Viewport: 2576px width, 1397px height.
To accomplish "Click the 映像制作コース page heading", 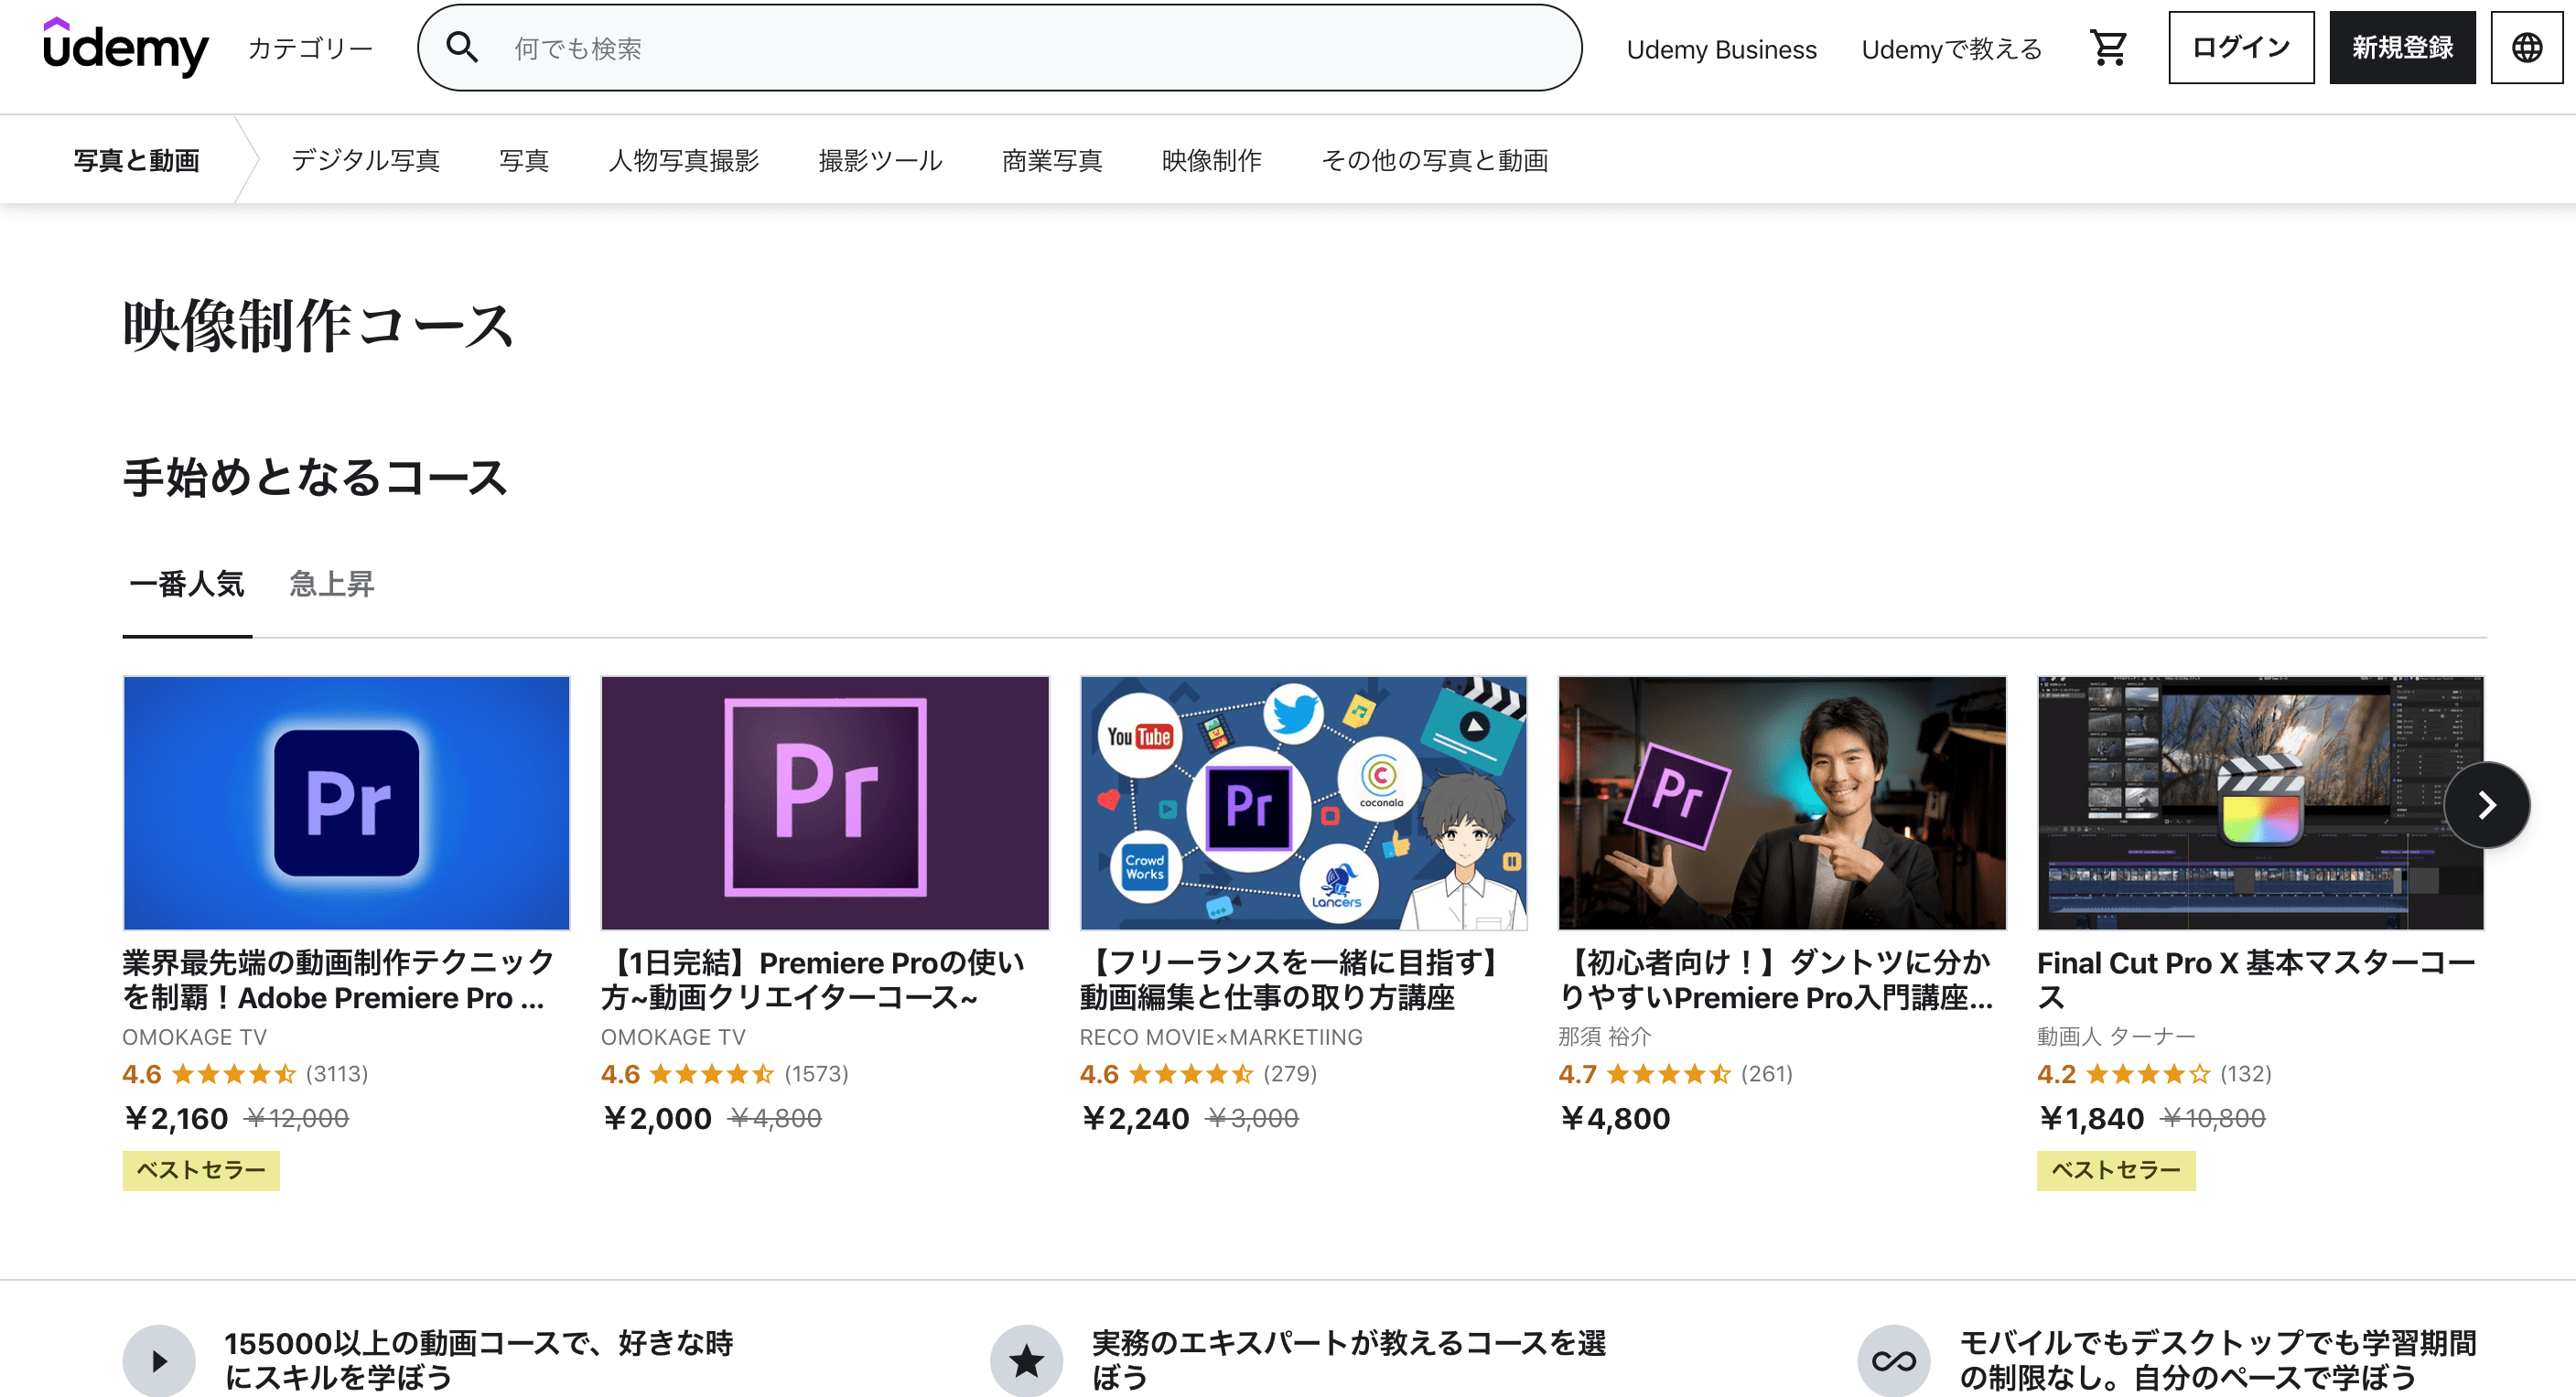I will (x=318, y=326).
